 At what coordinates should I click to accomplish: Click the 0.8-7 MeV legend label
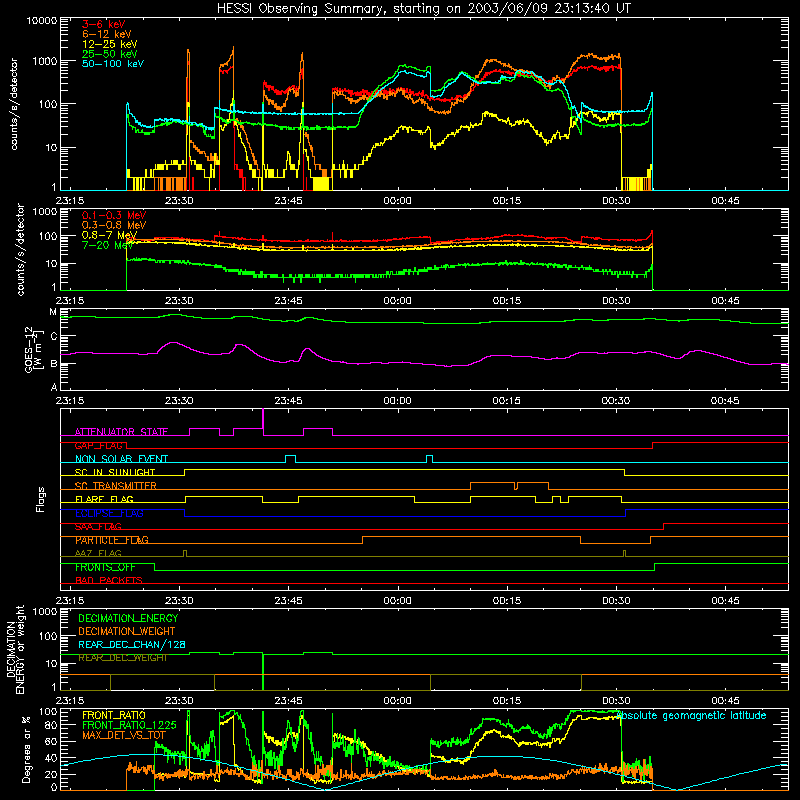click(x=109, y=235)
